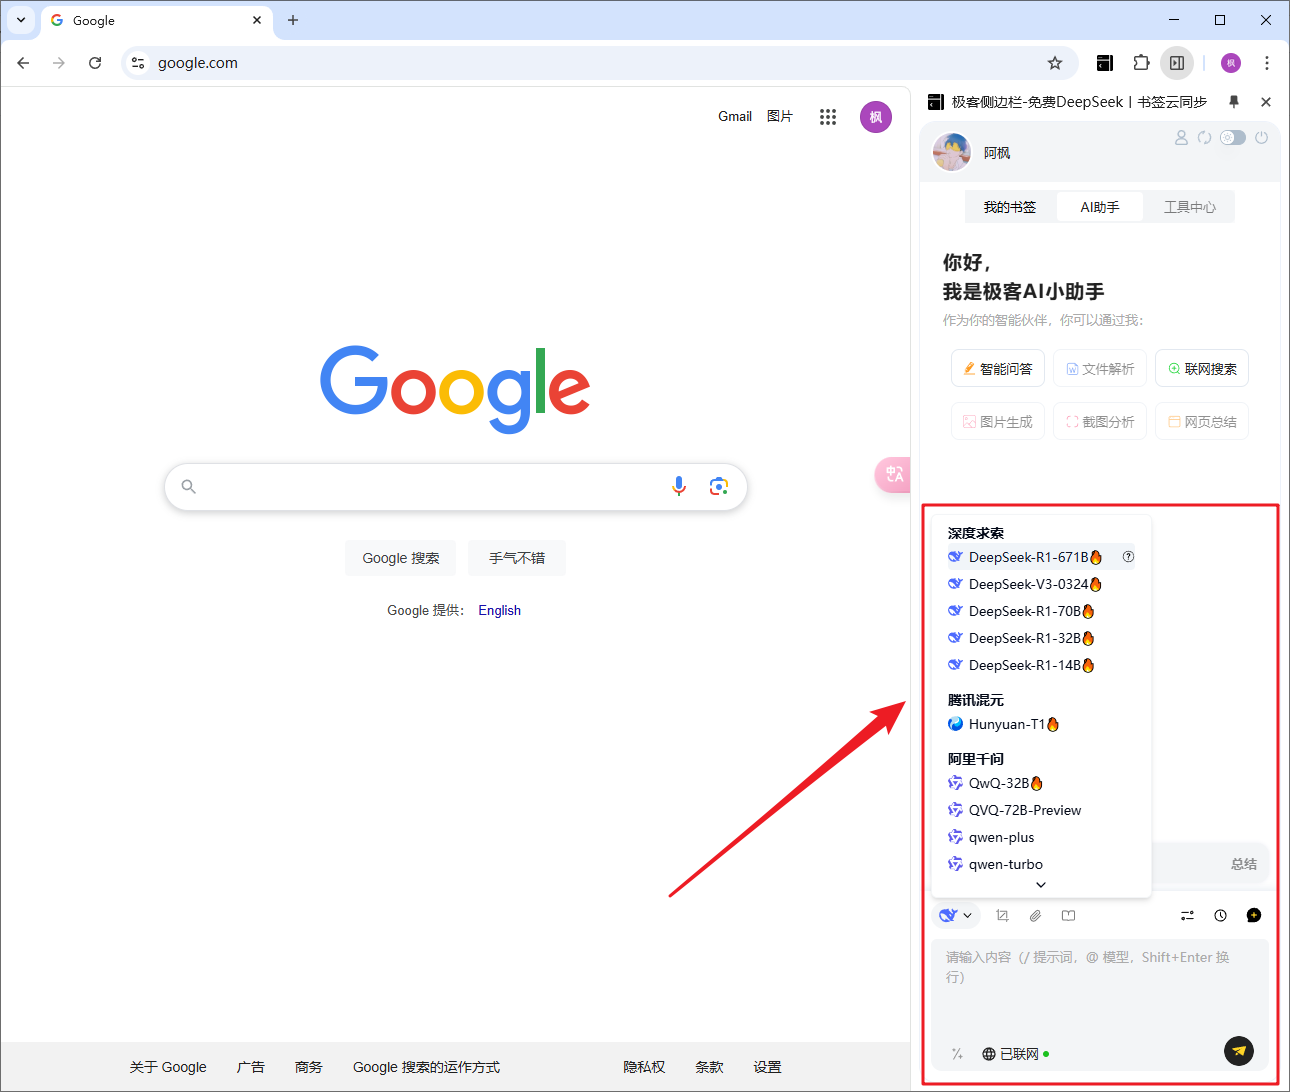The height and width of the screenshot is (1092, 1290).
Task: Start a new chat with the plus bubble icon
Action: pos(1254,915)
